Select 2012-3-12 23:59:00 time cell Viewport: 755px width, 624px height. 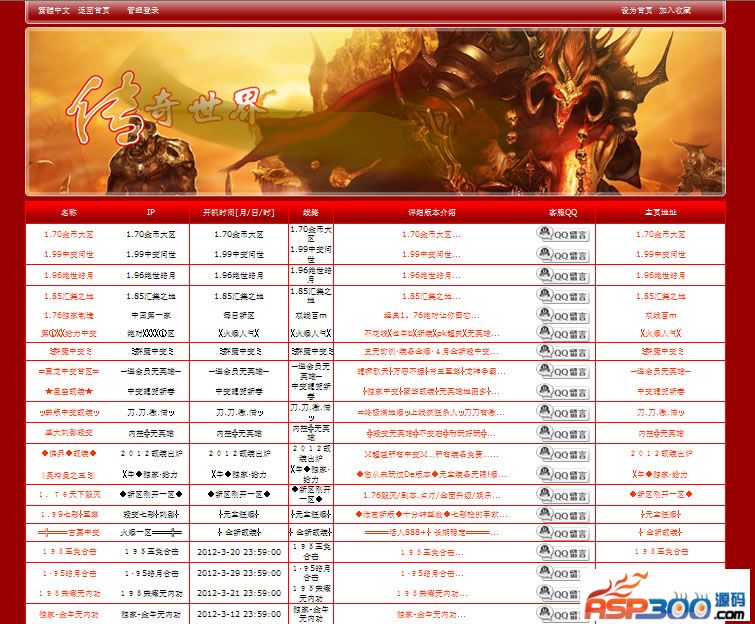coord(239,614)
